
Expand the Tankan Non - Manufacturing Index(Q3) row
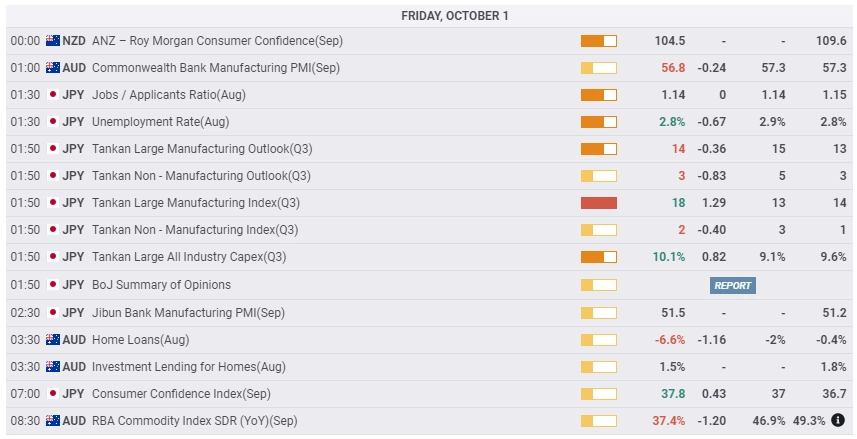(428, 230)
